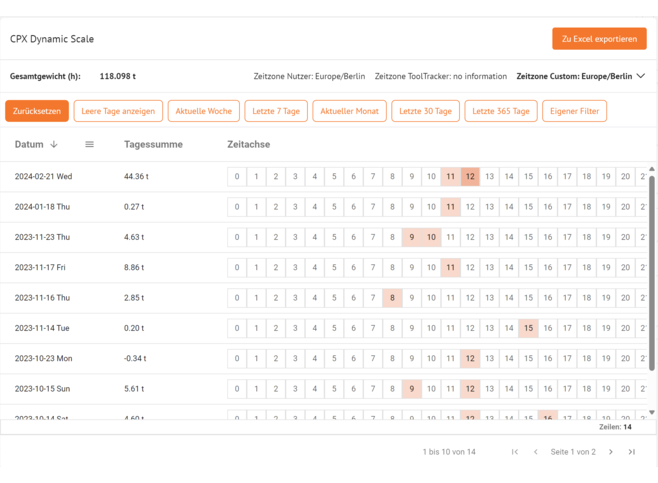Click the 5.61 t daily total
658x483 pixels.
pyautogui.click(x=134, y=389)
